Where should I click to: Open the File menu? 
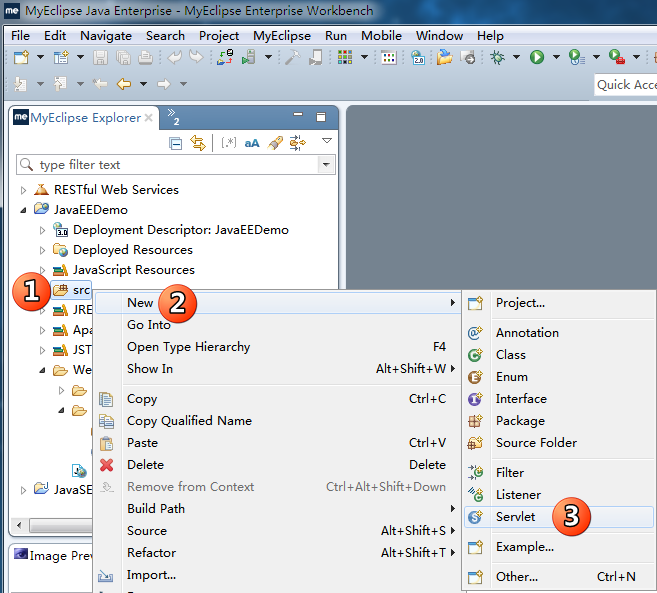tap(20, 36)
